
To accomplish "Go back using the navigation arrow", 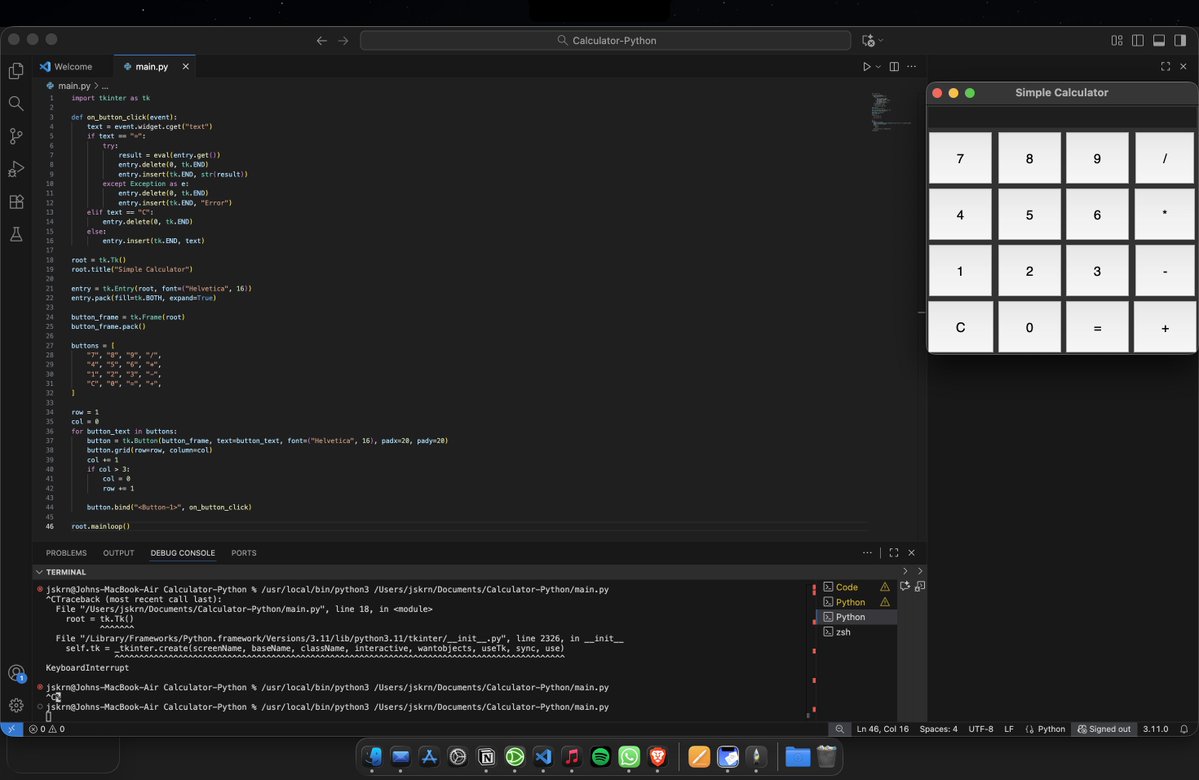I will tap(322, 41).
